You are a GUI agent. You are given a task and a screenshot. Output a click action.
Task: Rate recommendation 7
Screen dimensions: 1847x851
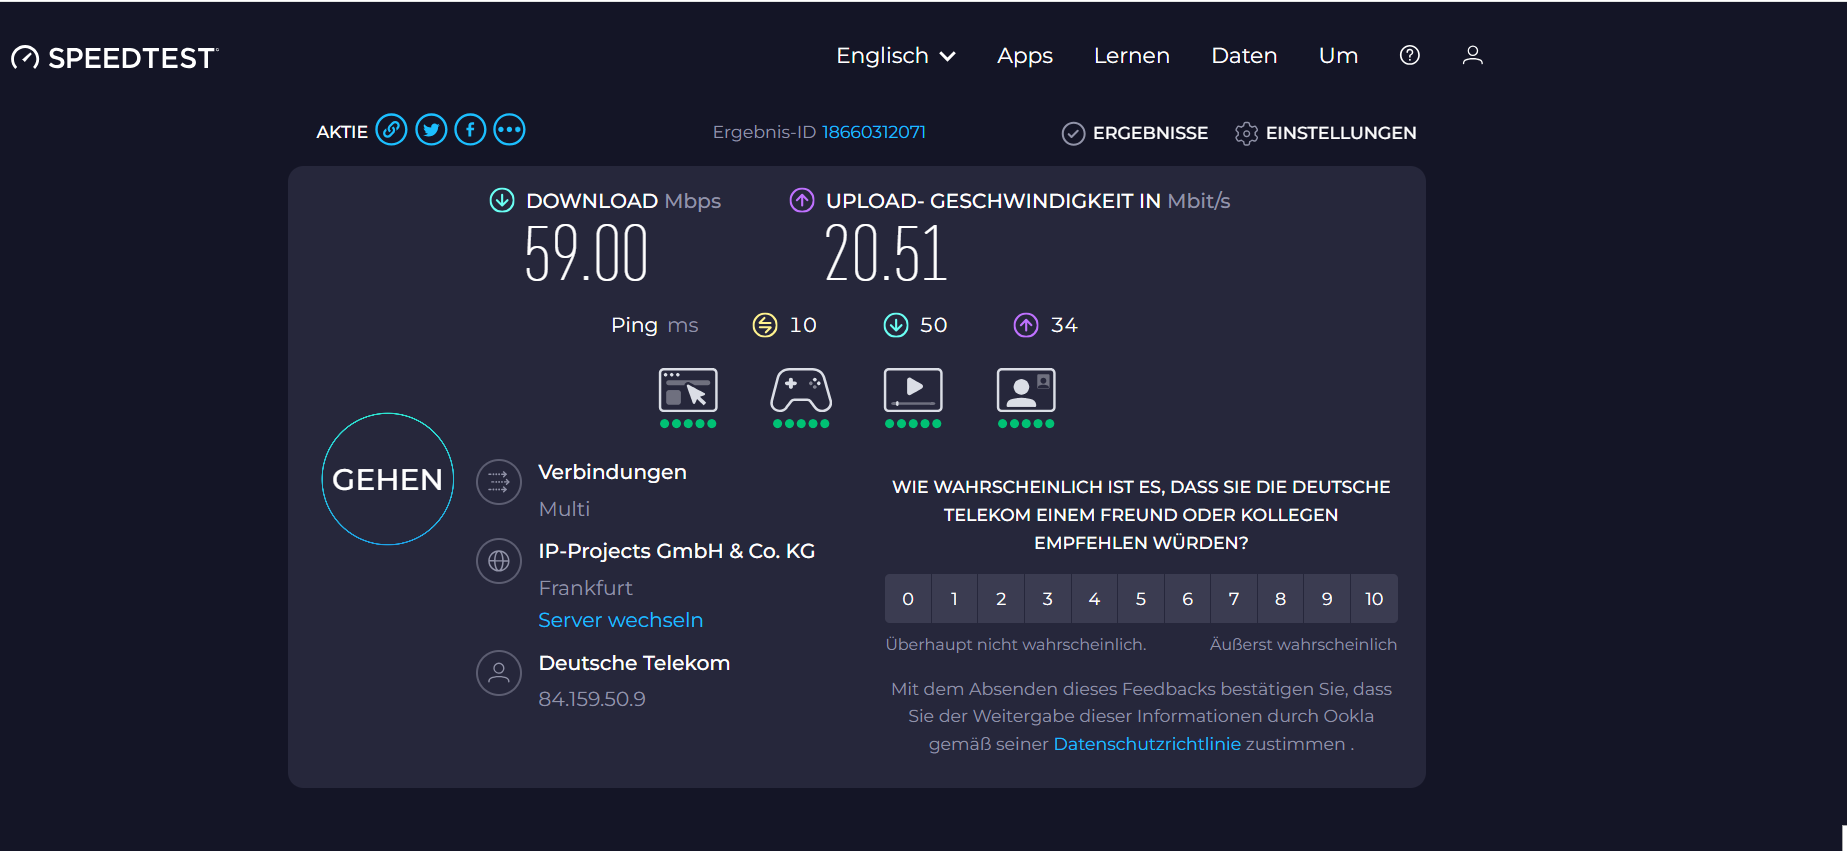click(1234, 599)
